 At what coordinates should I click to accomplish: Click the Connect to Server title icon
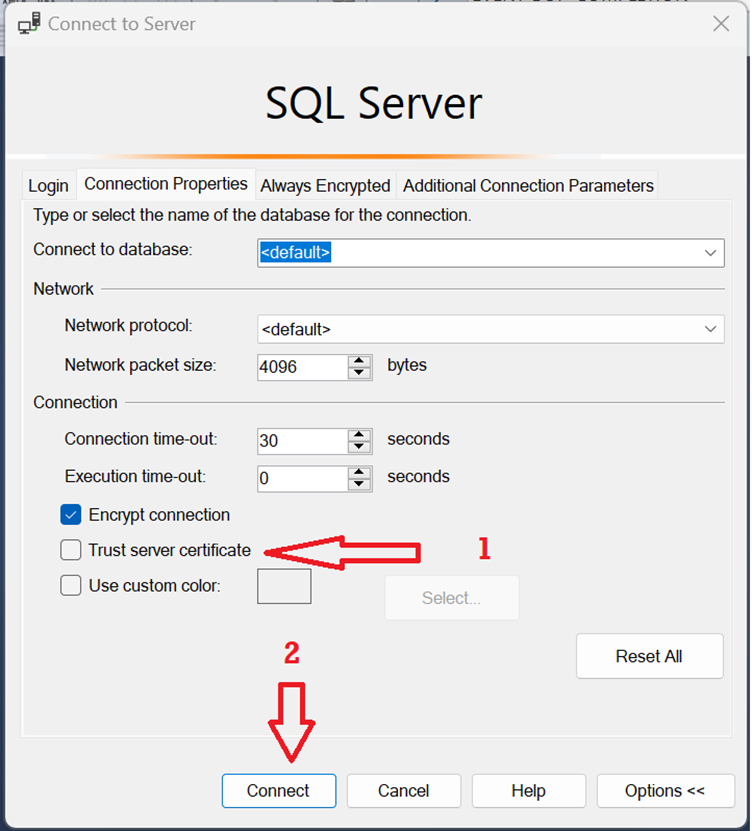pos(29,24)
